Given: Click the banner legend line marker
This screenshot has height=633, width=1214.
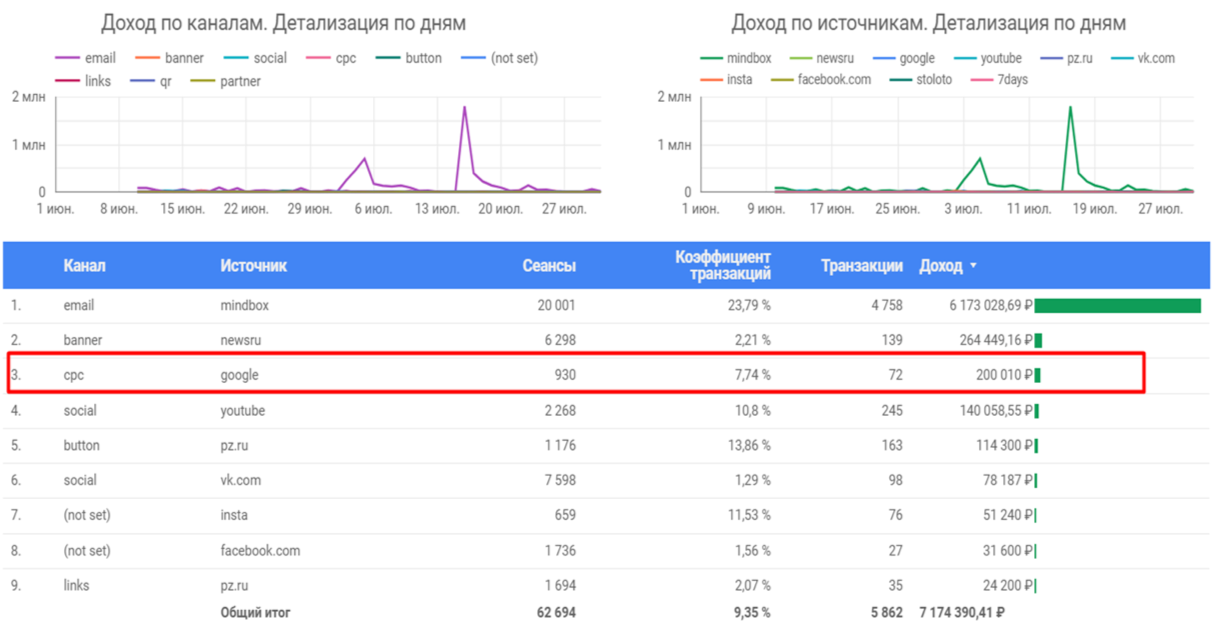Looking at the screenshot, I should [149, 58].
